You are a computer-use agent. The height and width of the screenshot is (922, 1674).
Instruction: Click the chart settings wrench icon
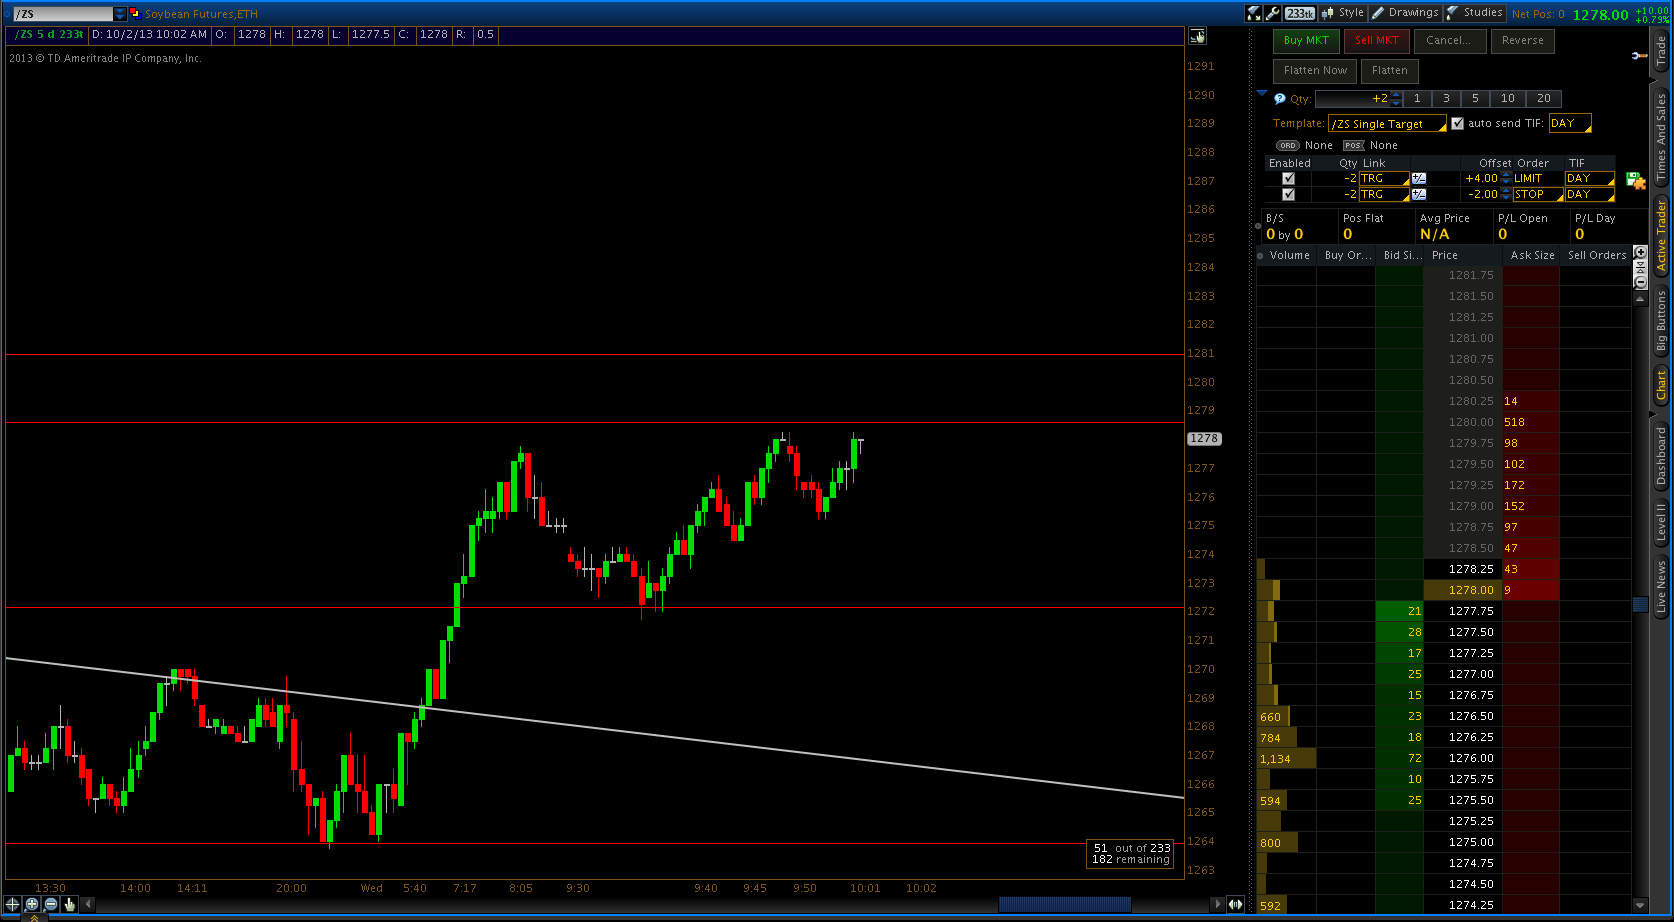[1272, 13]
